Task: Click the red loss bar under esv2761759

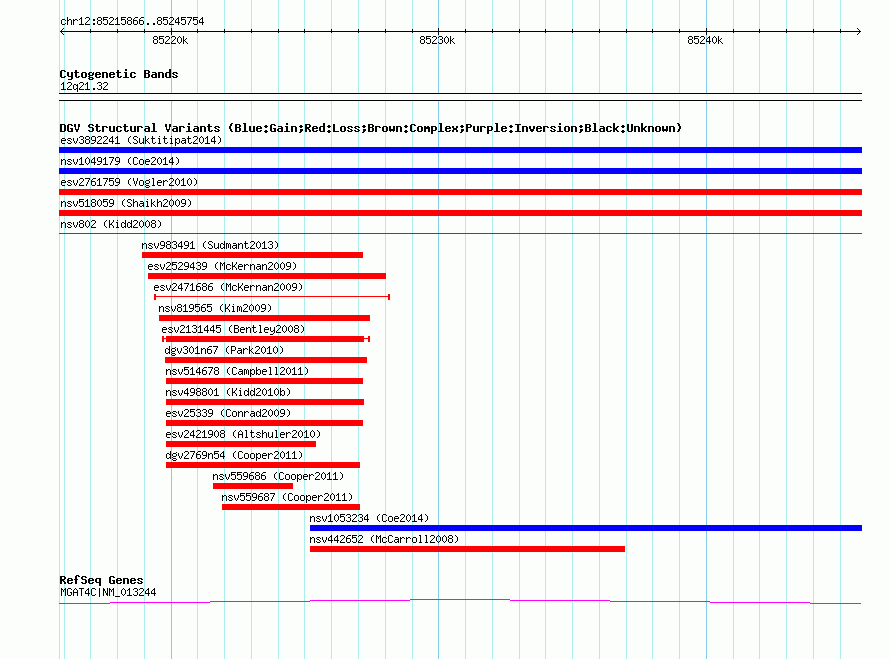Action: (x=460, y=192)
